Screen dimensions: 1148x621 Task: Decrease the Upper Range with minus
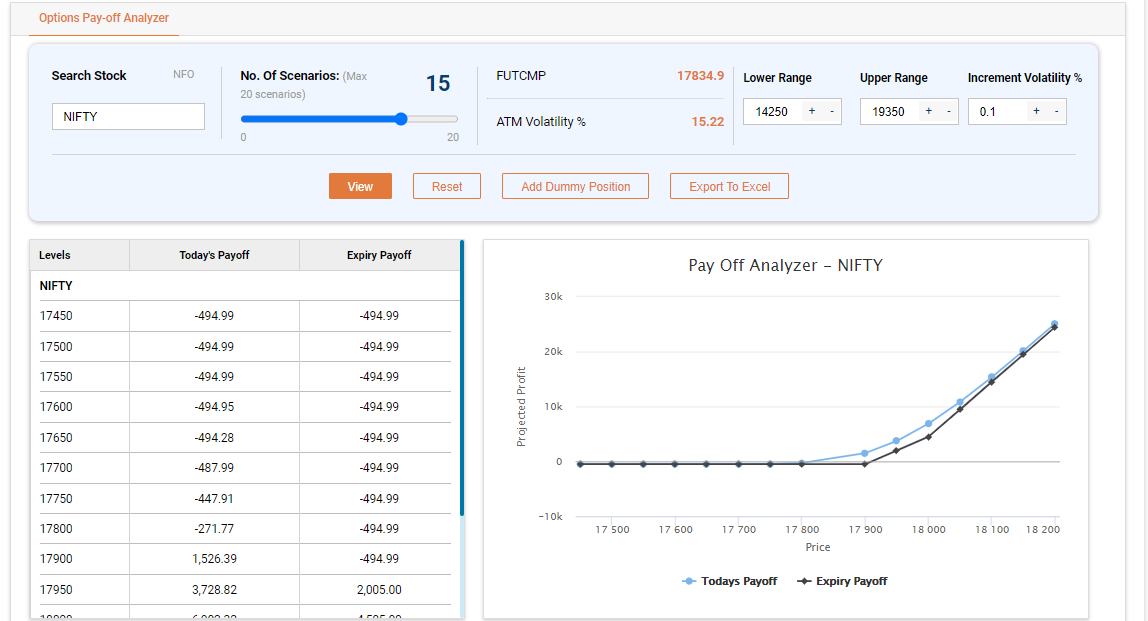click(x=948, y=112)
